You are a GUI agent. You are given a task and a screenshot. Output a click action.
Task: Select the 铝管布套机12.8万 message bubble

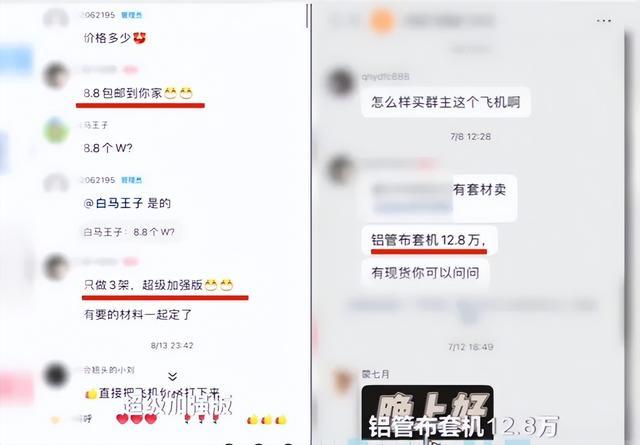[429, 240]
